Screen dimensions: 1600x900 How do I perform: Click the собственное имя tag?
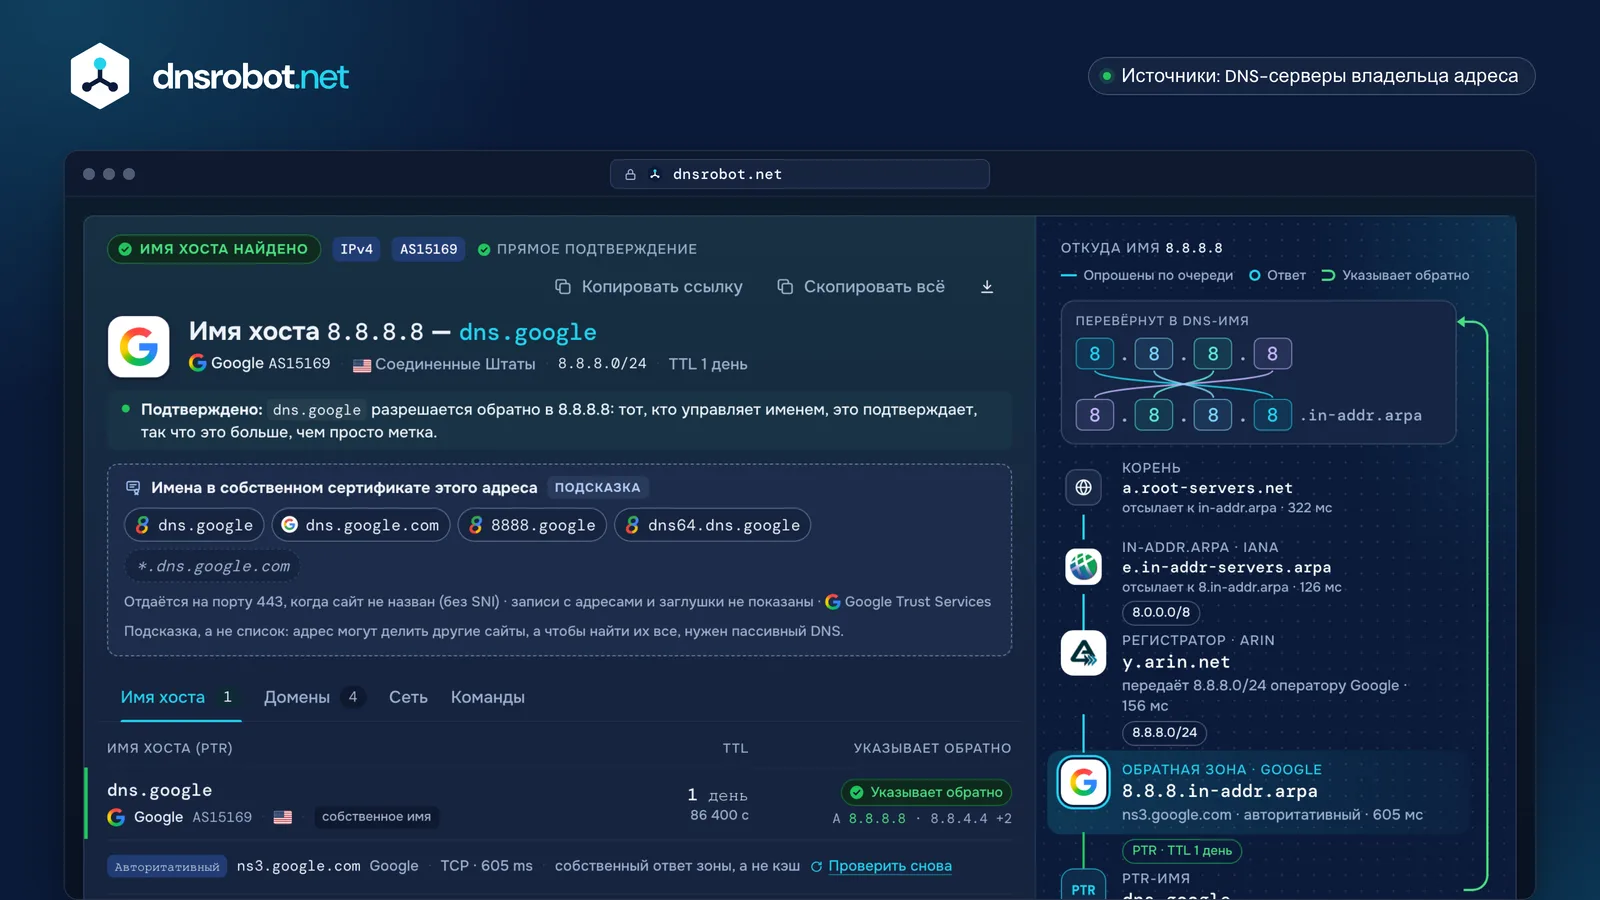(376, 817)
